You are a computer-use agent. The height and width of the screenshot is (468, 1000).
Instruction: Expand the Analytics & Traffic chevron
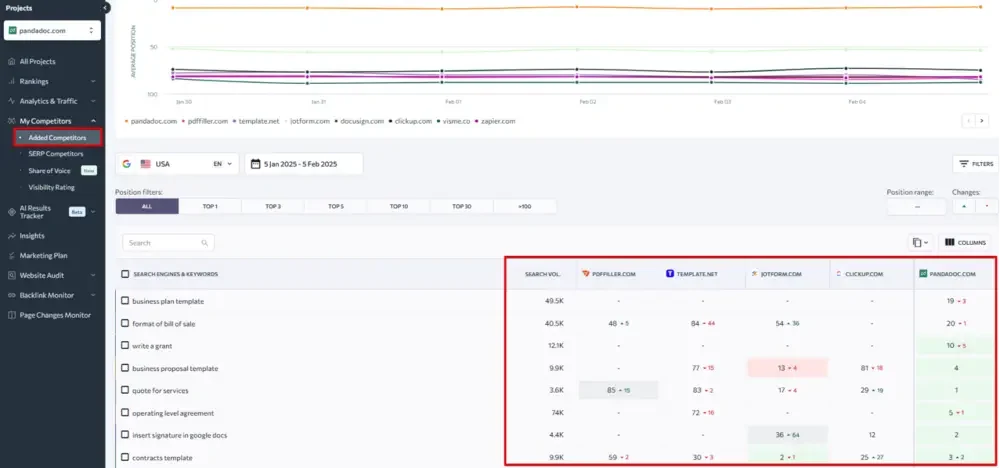[x=93, y=101]
